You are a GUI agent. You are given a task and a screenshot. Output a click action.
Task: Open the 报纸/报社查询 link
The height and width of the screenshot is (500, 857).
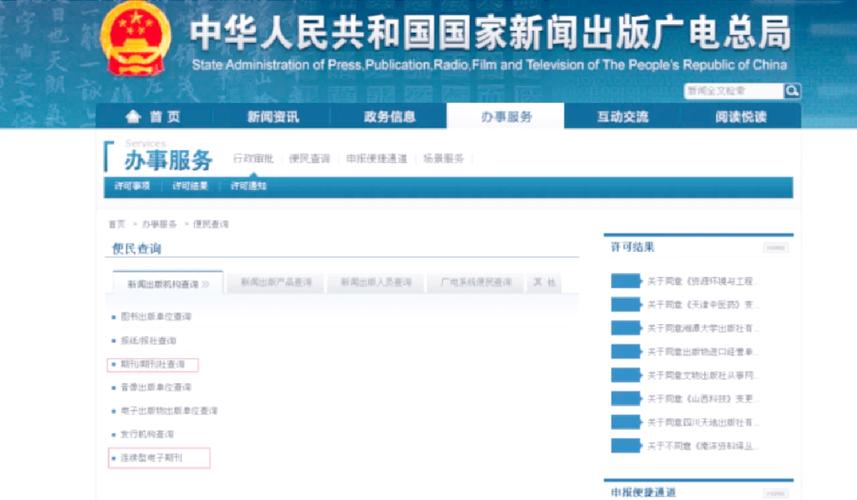pos(148,340)
